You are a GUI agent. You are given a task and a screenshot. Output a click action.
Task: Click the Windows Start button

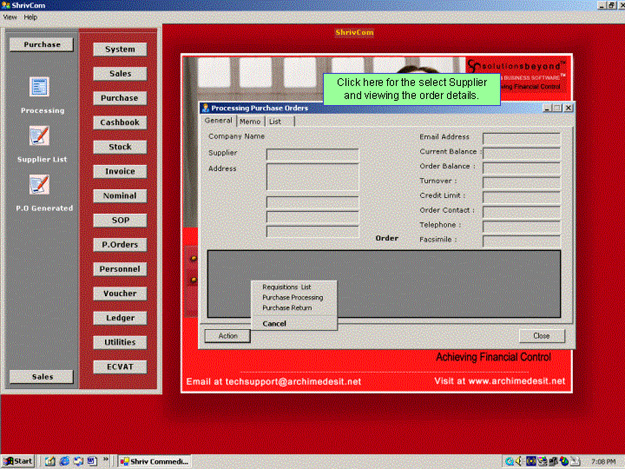tap(18, 461)
